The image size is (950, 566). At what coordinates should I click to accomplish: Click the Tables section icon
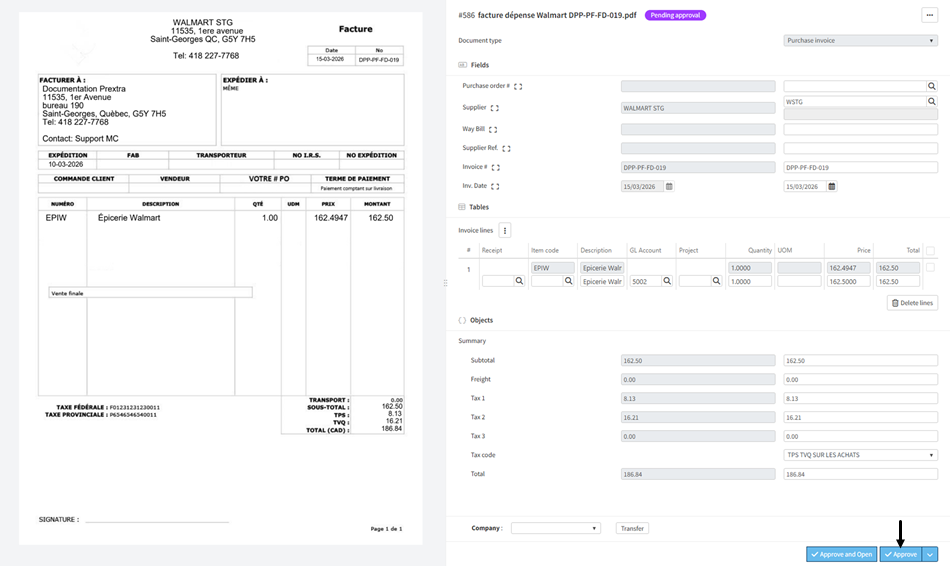click(462, 207)
